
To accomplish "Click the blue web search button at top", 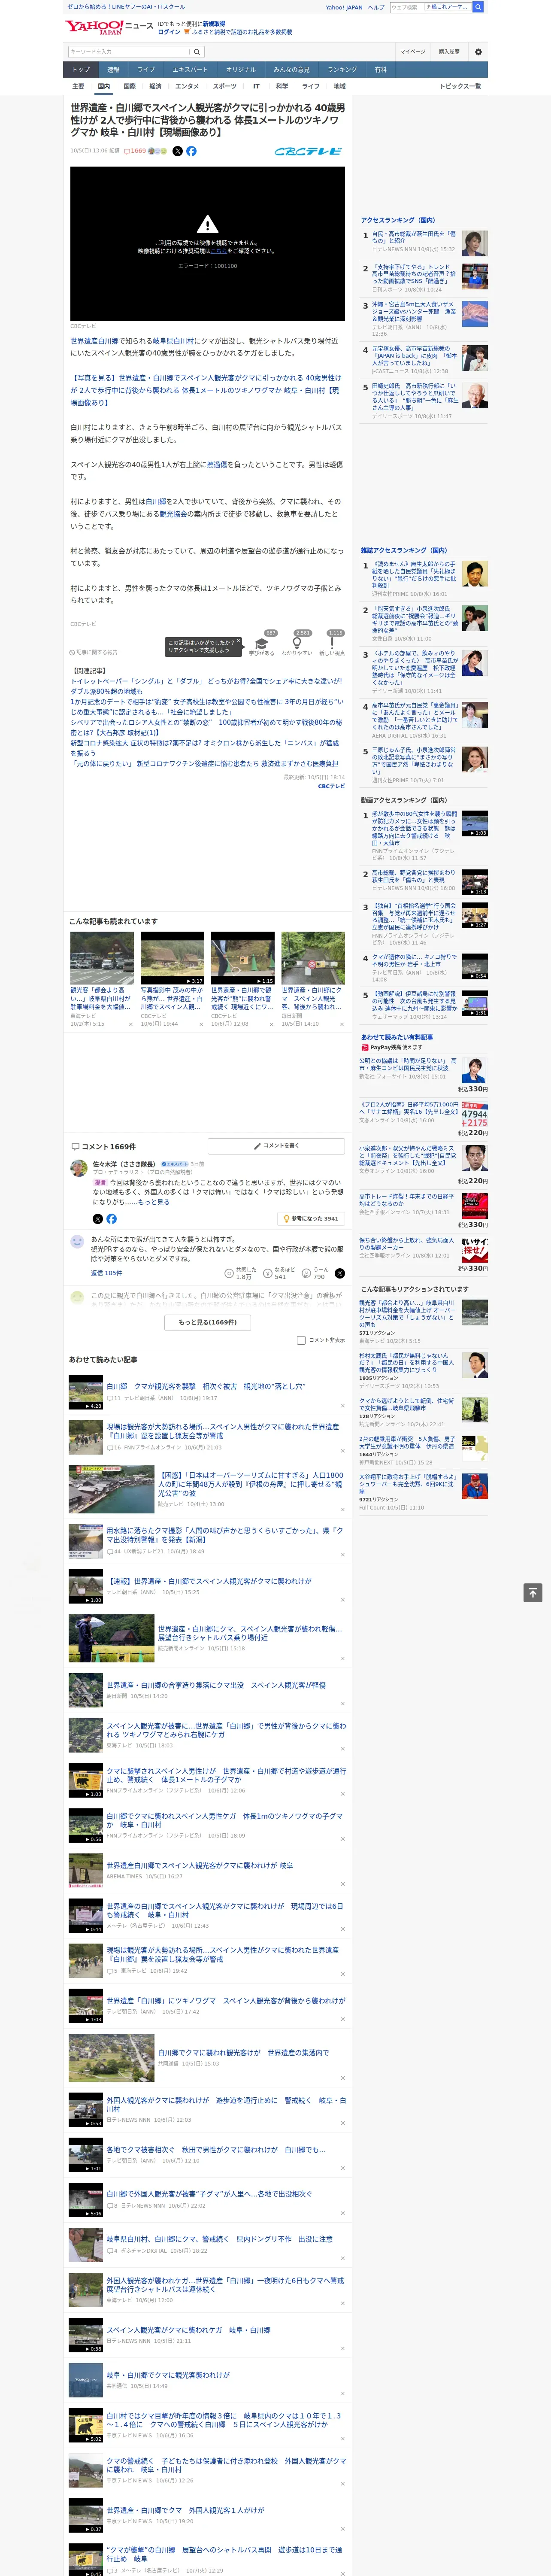I will pos(478,7).
